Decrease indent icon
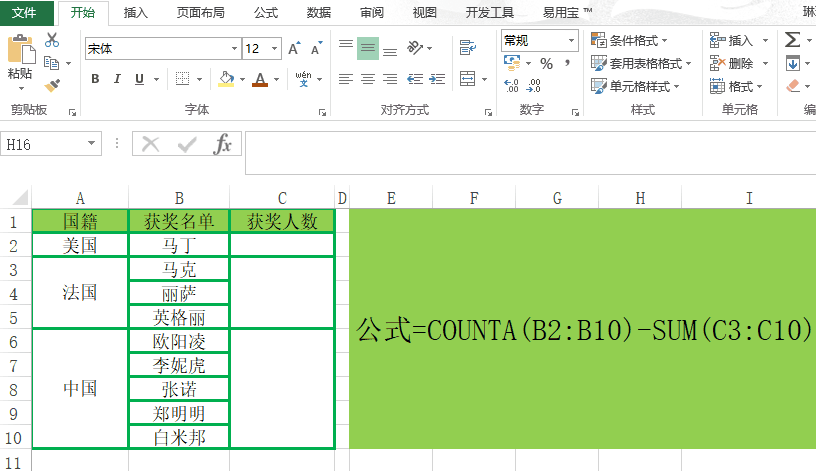 [x=415, y=79]
